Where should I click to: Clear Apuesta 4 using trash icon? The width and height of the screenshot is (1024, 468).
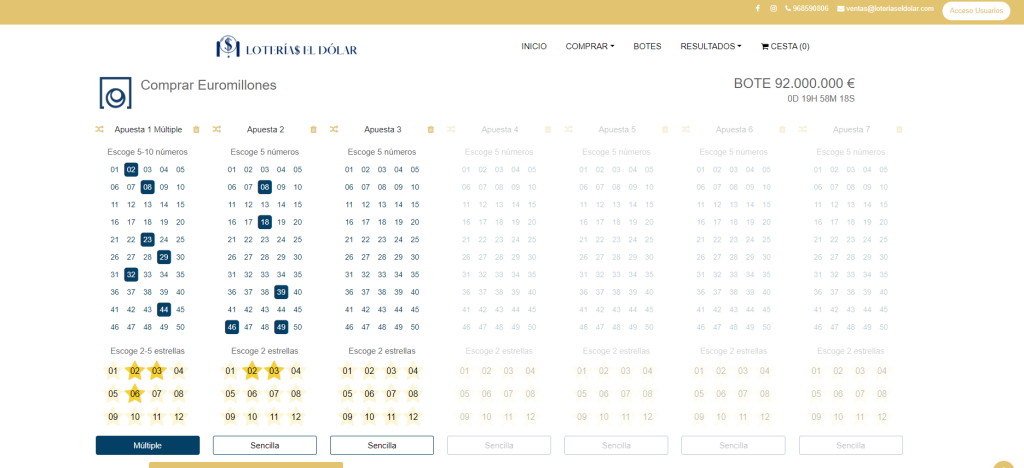[x=548, y=129]
